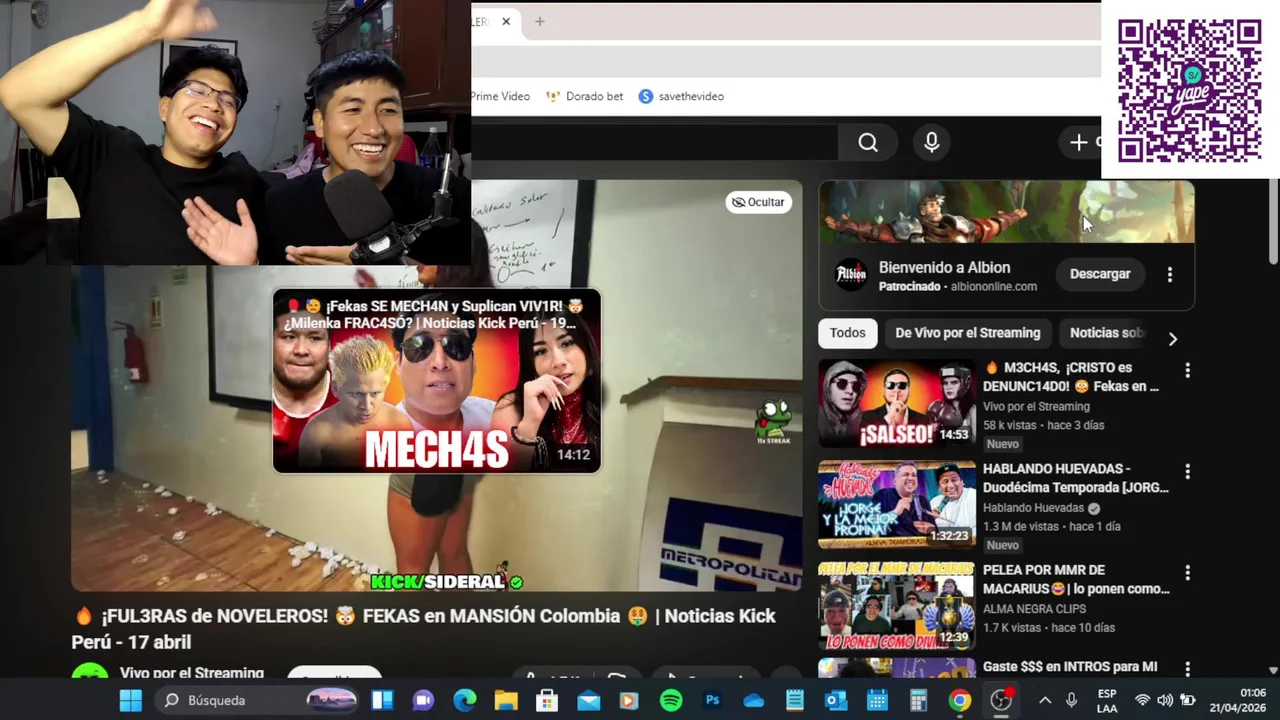This screenshot has height=720, width=1280.
Task: Close the current browser tab
Action: (x=506, y=21)
